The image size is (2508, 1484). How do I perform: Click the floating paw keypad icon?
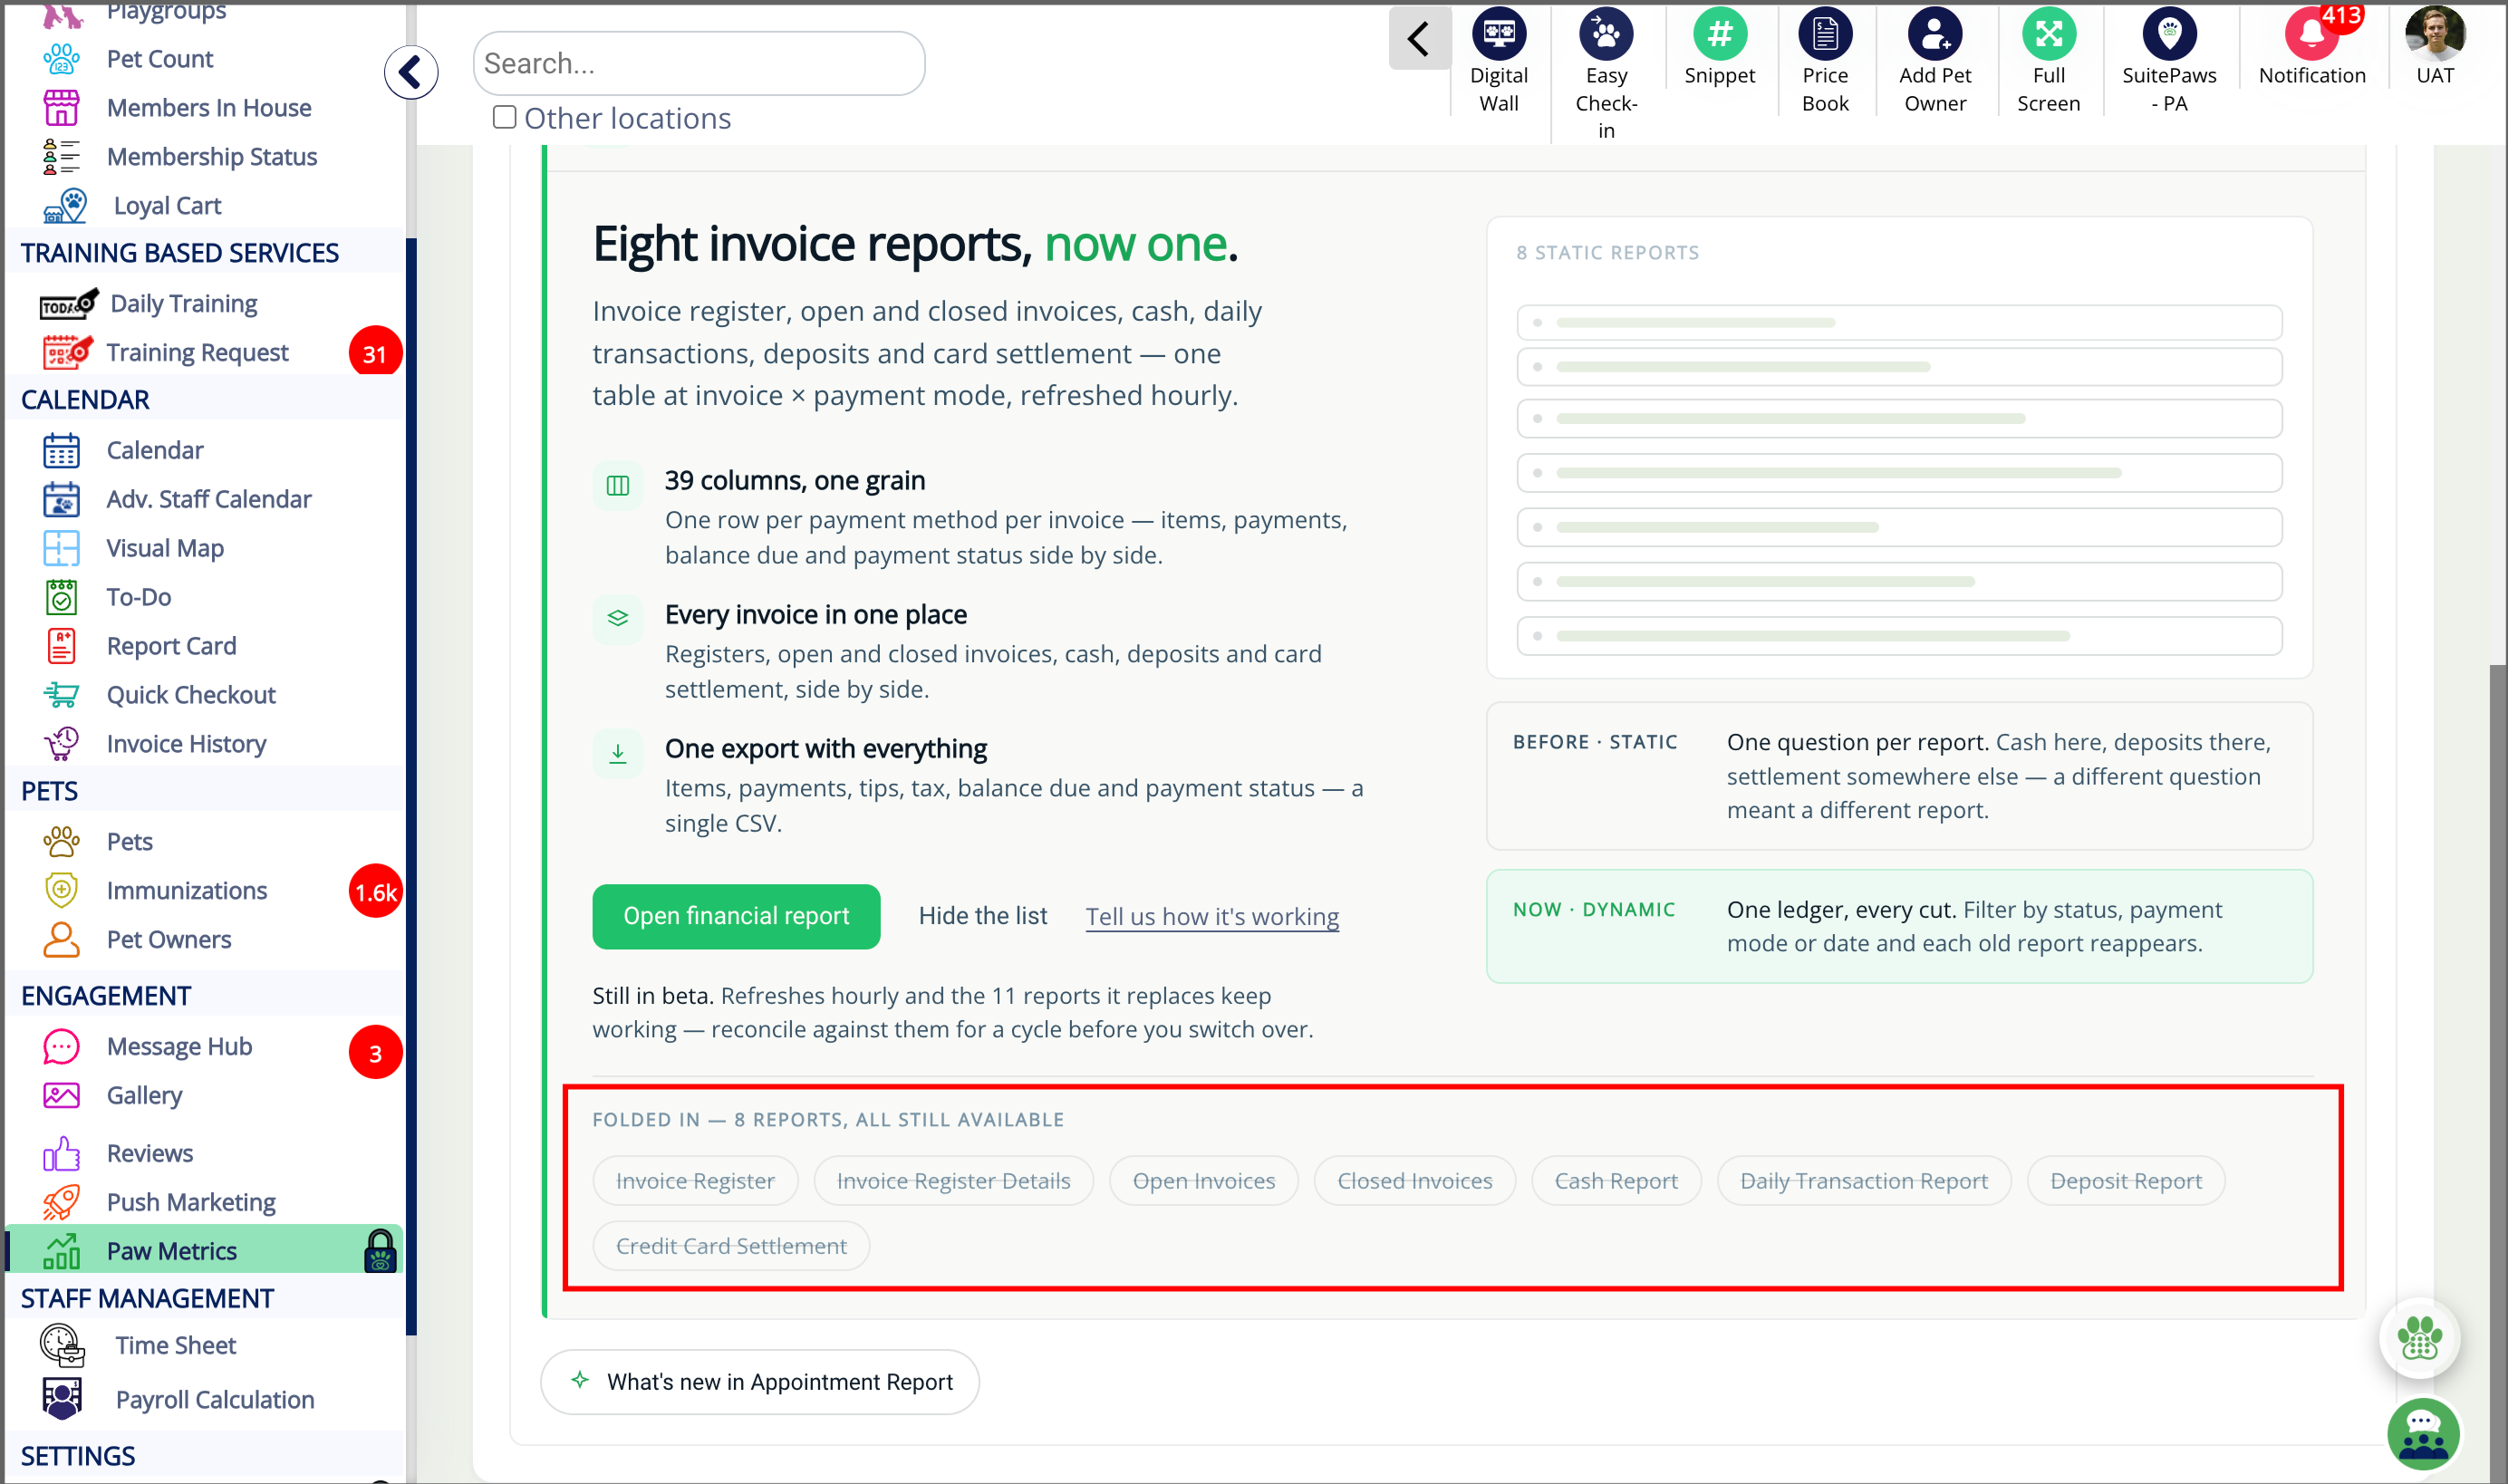[2418, 1337]
